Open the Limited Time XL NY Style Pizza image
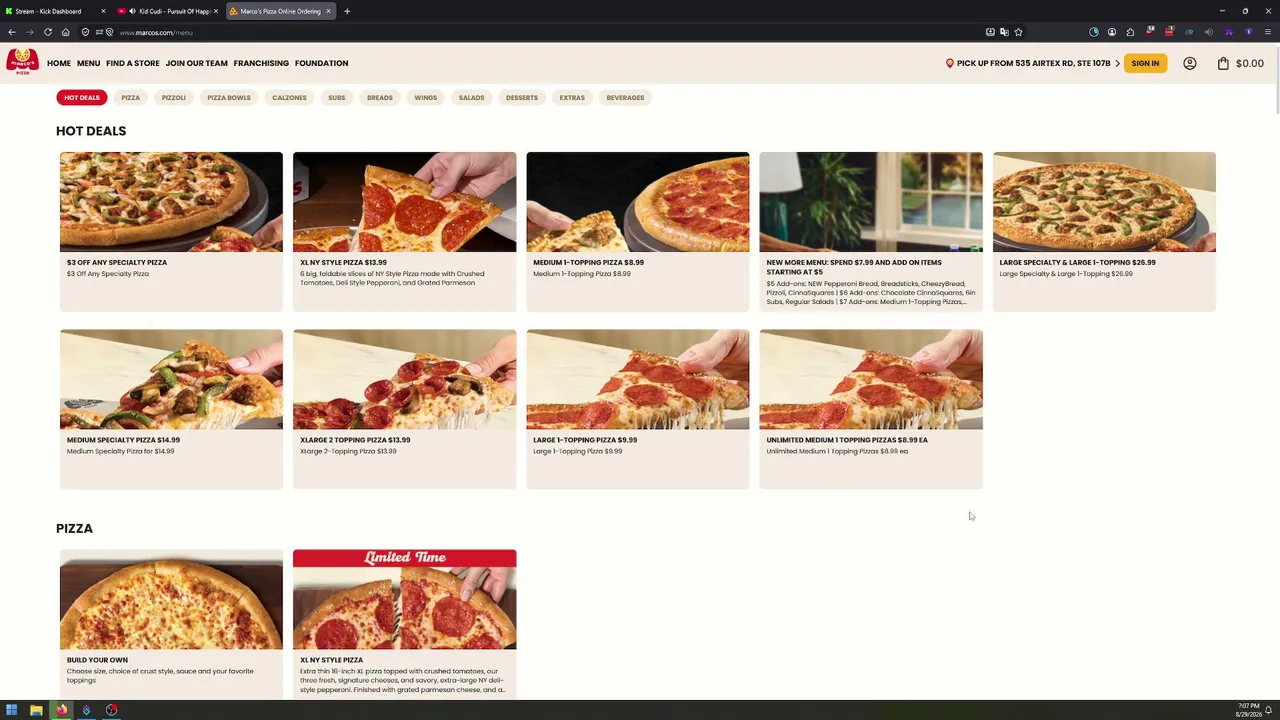The height and width of the screenshot is (720, 1280). [405, 599]
